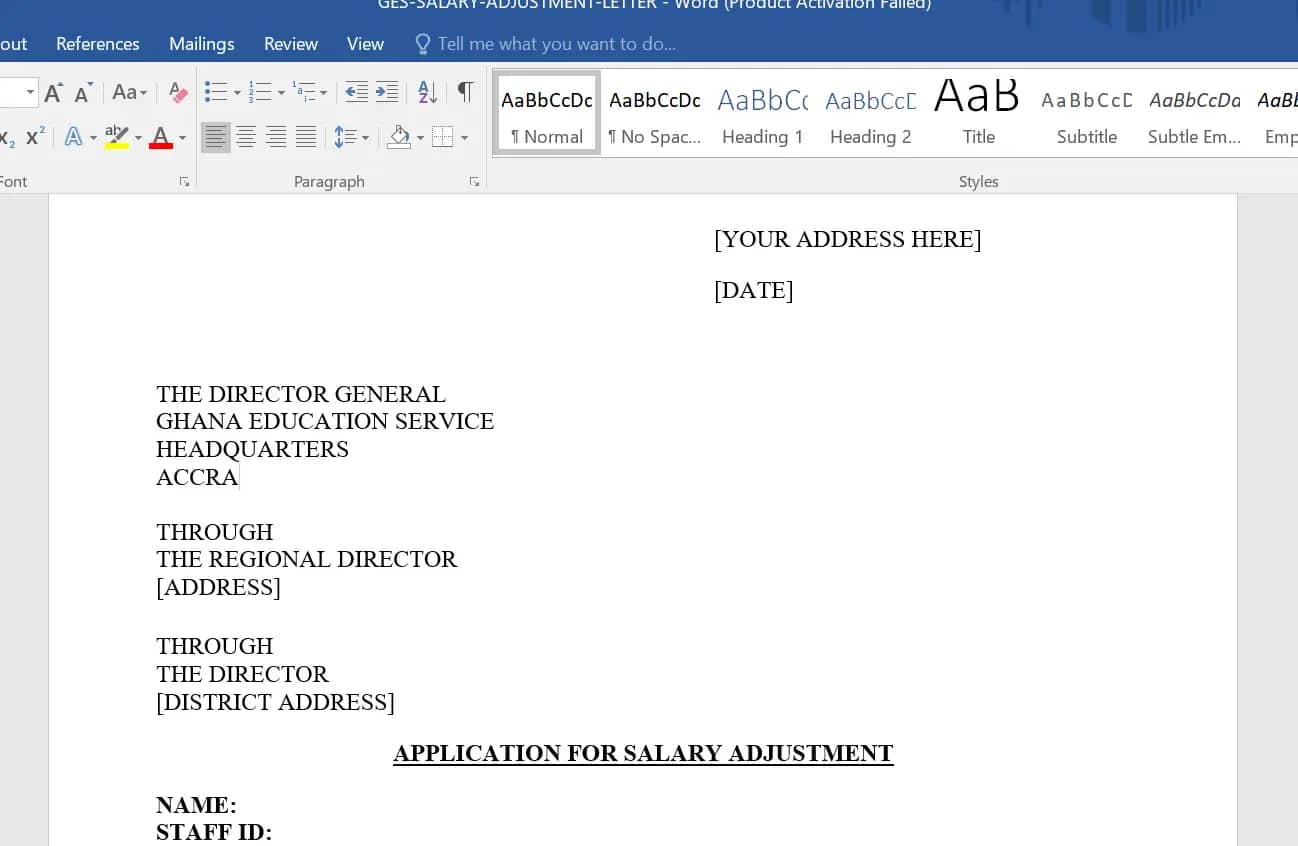
Task: Align text to the left
Action: click(215, 137)
